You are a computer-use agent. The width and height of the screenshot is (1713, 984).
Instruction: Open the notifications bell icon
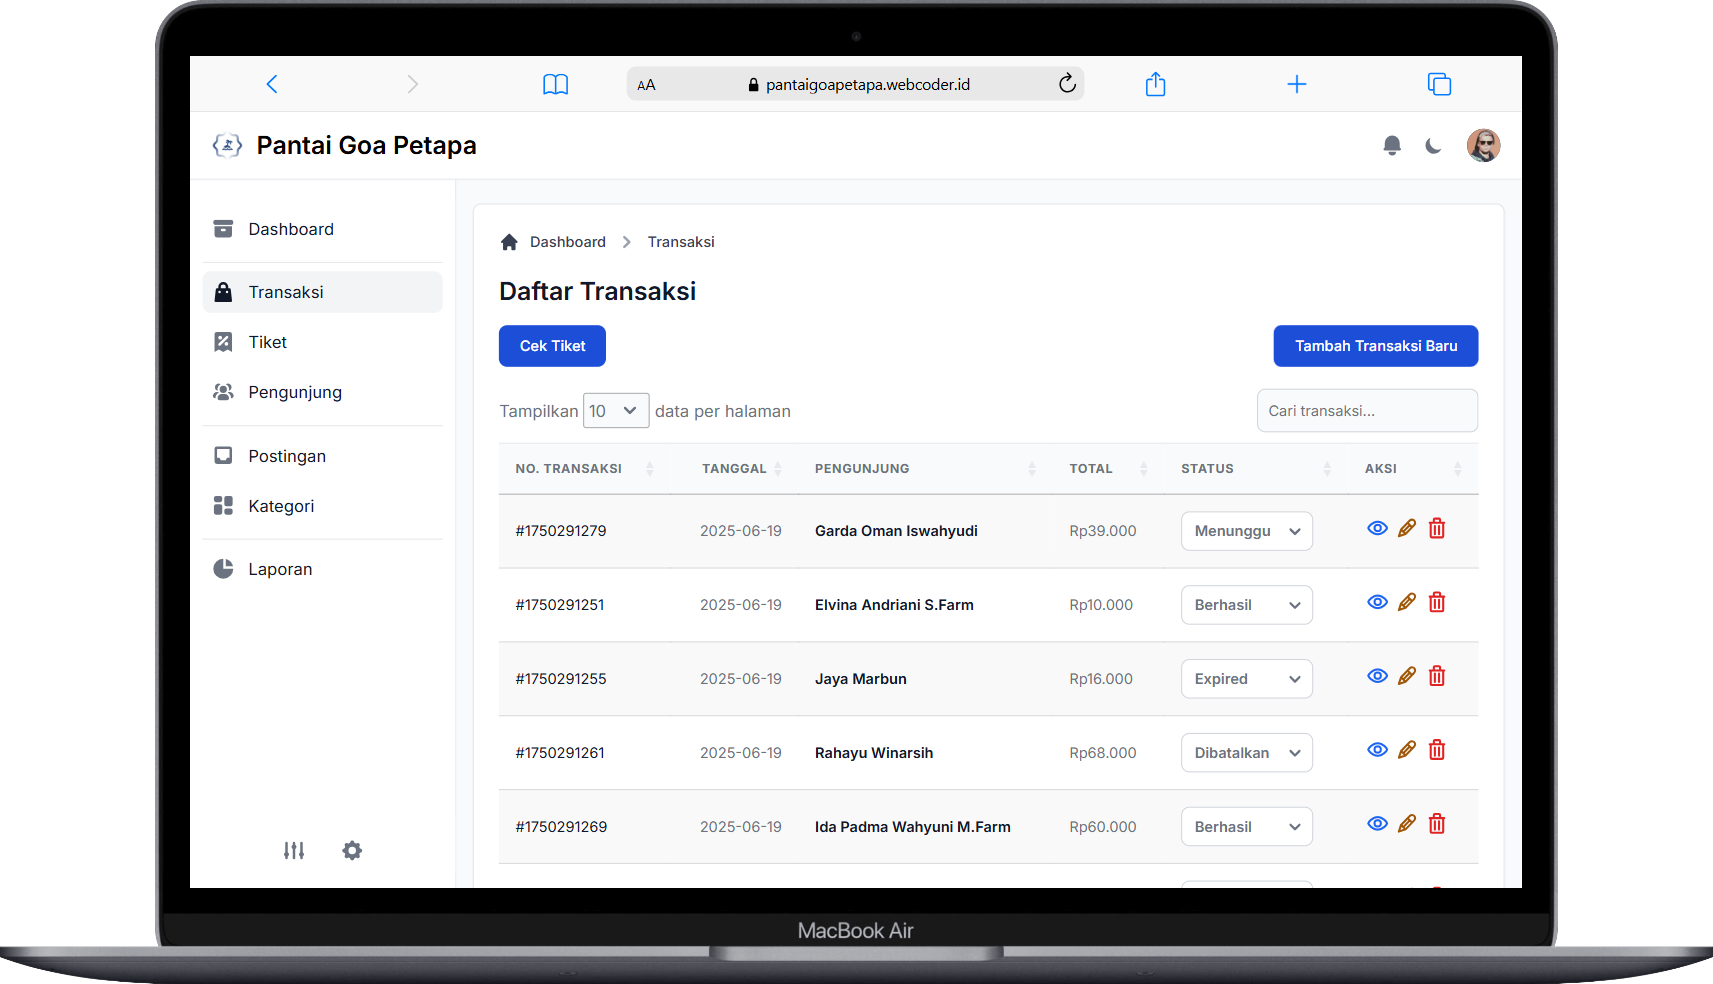[x=1392, y=146]
